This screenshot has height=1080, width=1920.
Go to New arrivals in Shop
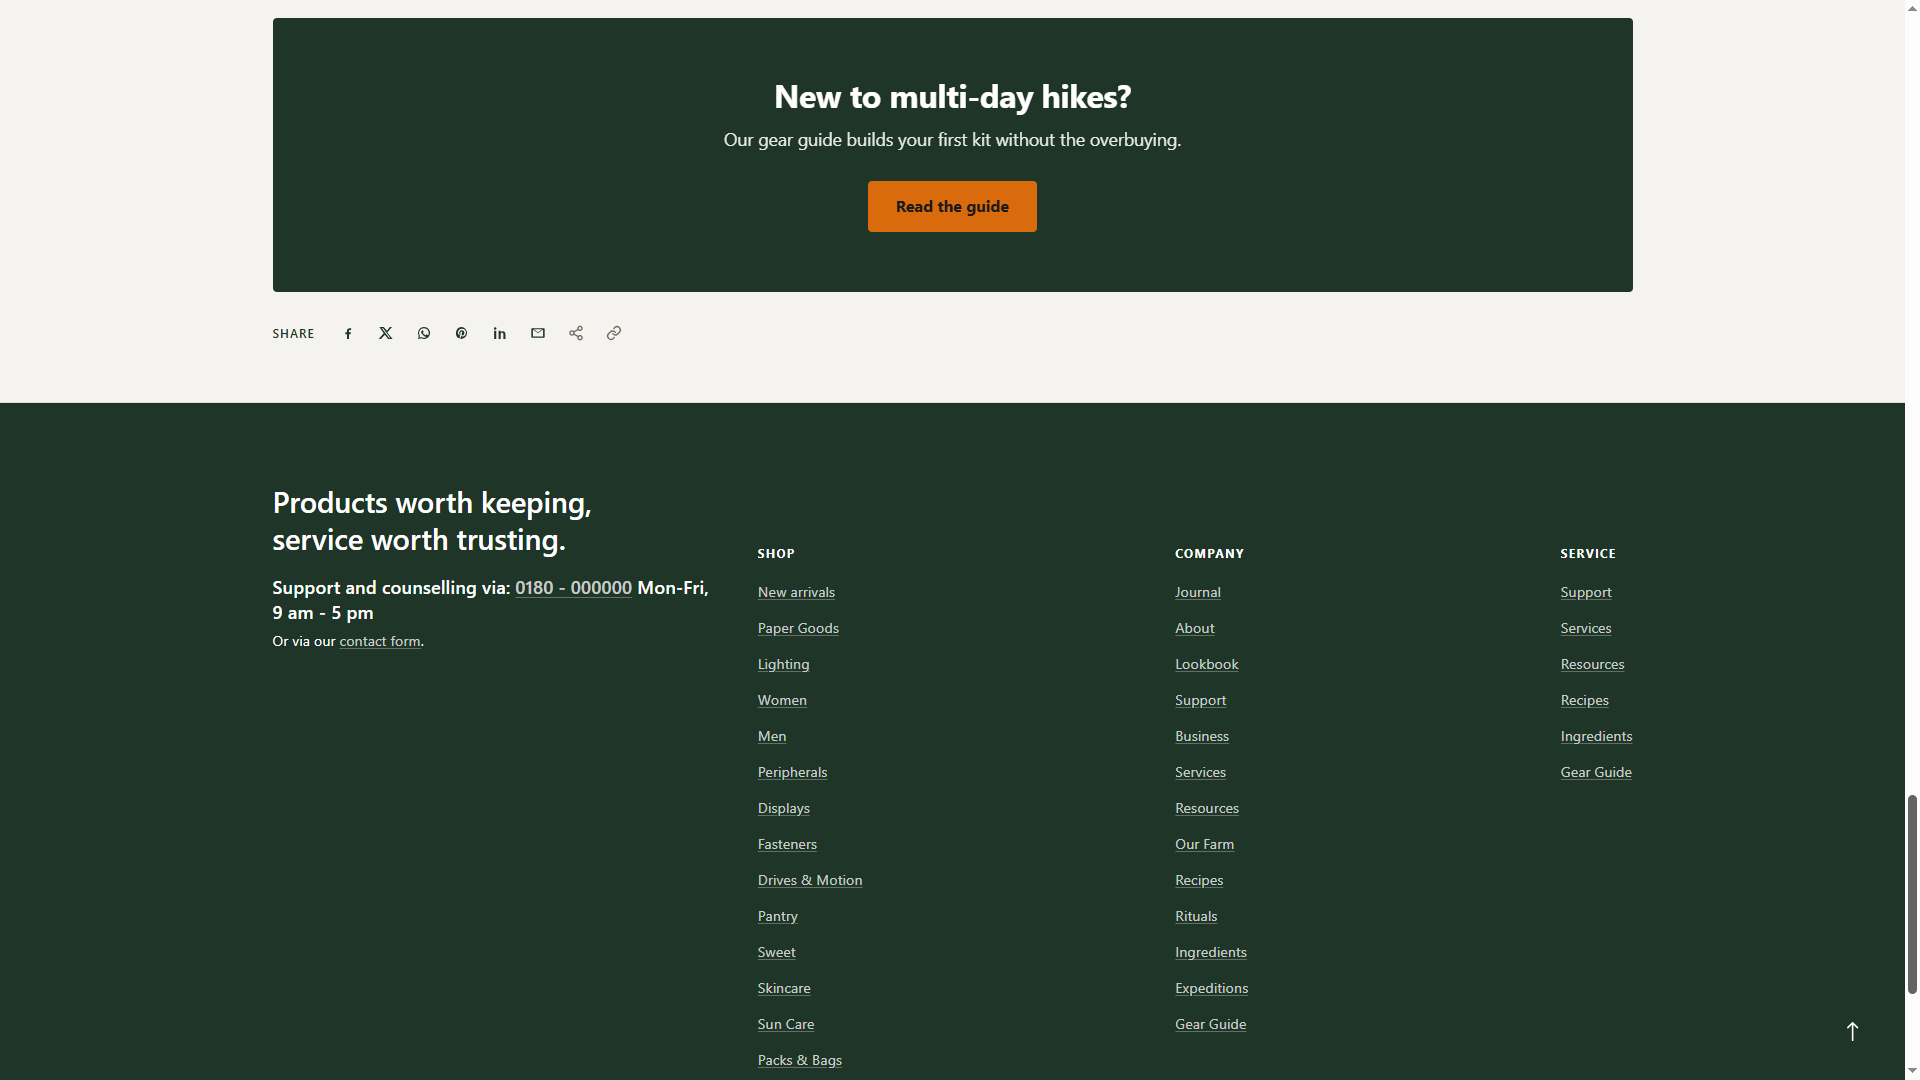pos(796,593)
